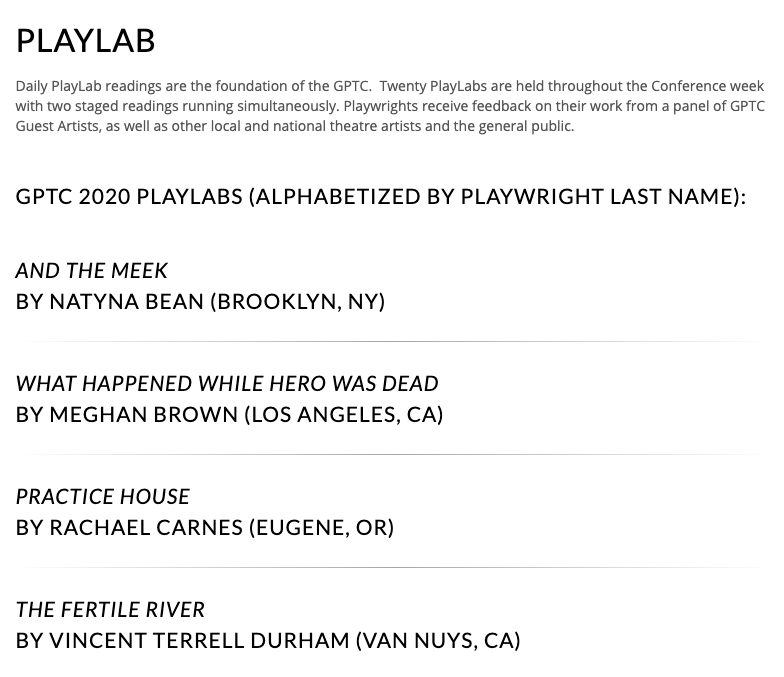Click the divider below Rachael Carnes entry

[390, 568]
